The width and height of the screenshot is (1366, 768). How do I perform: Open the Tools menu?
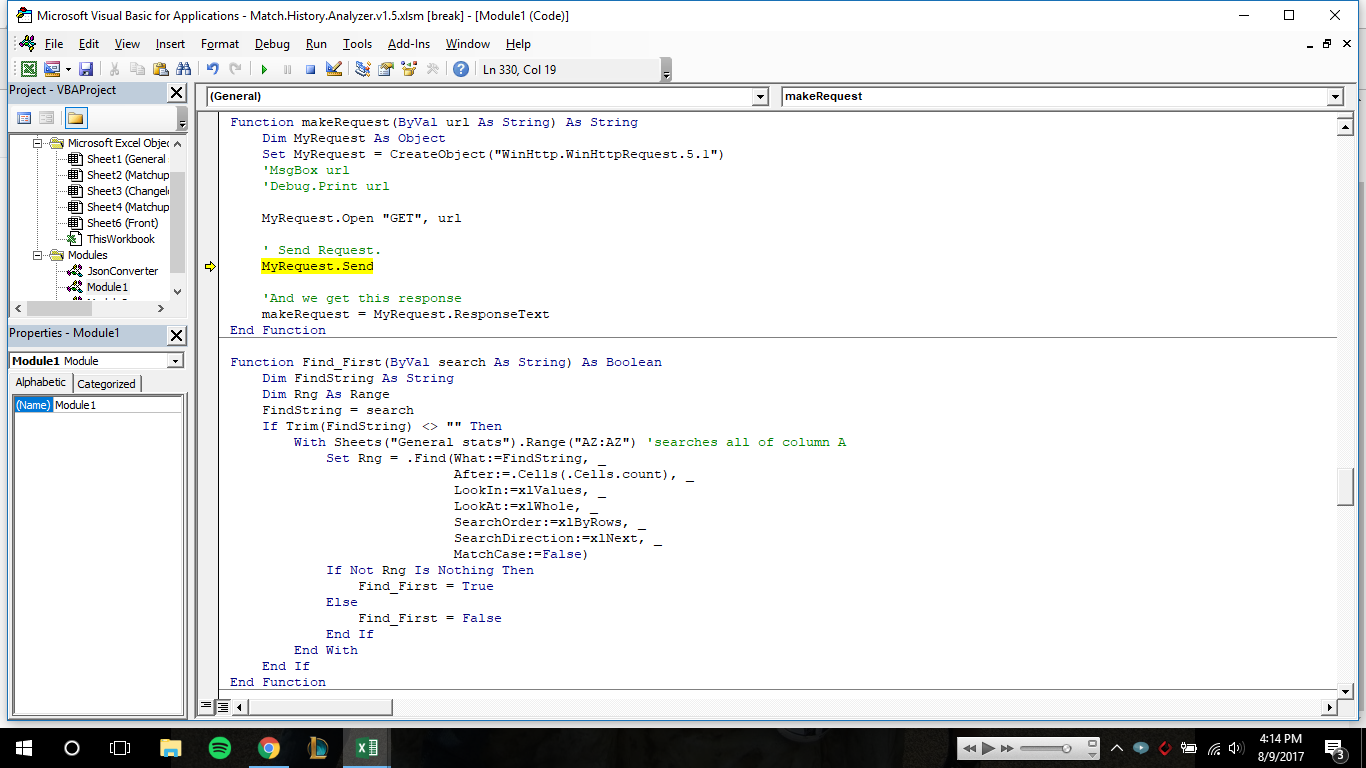click(357, 44)
